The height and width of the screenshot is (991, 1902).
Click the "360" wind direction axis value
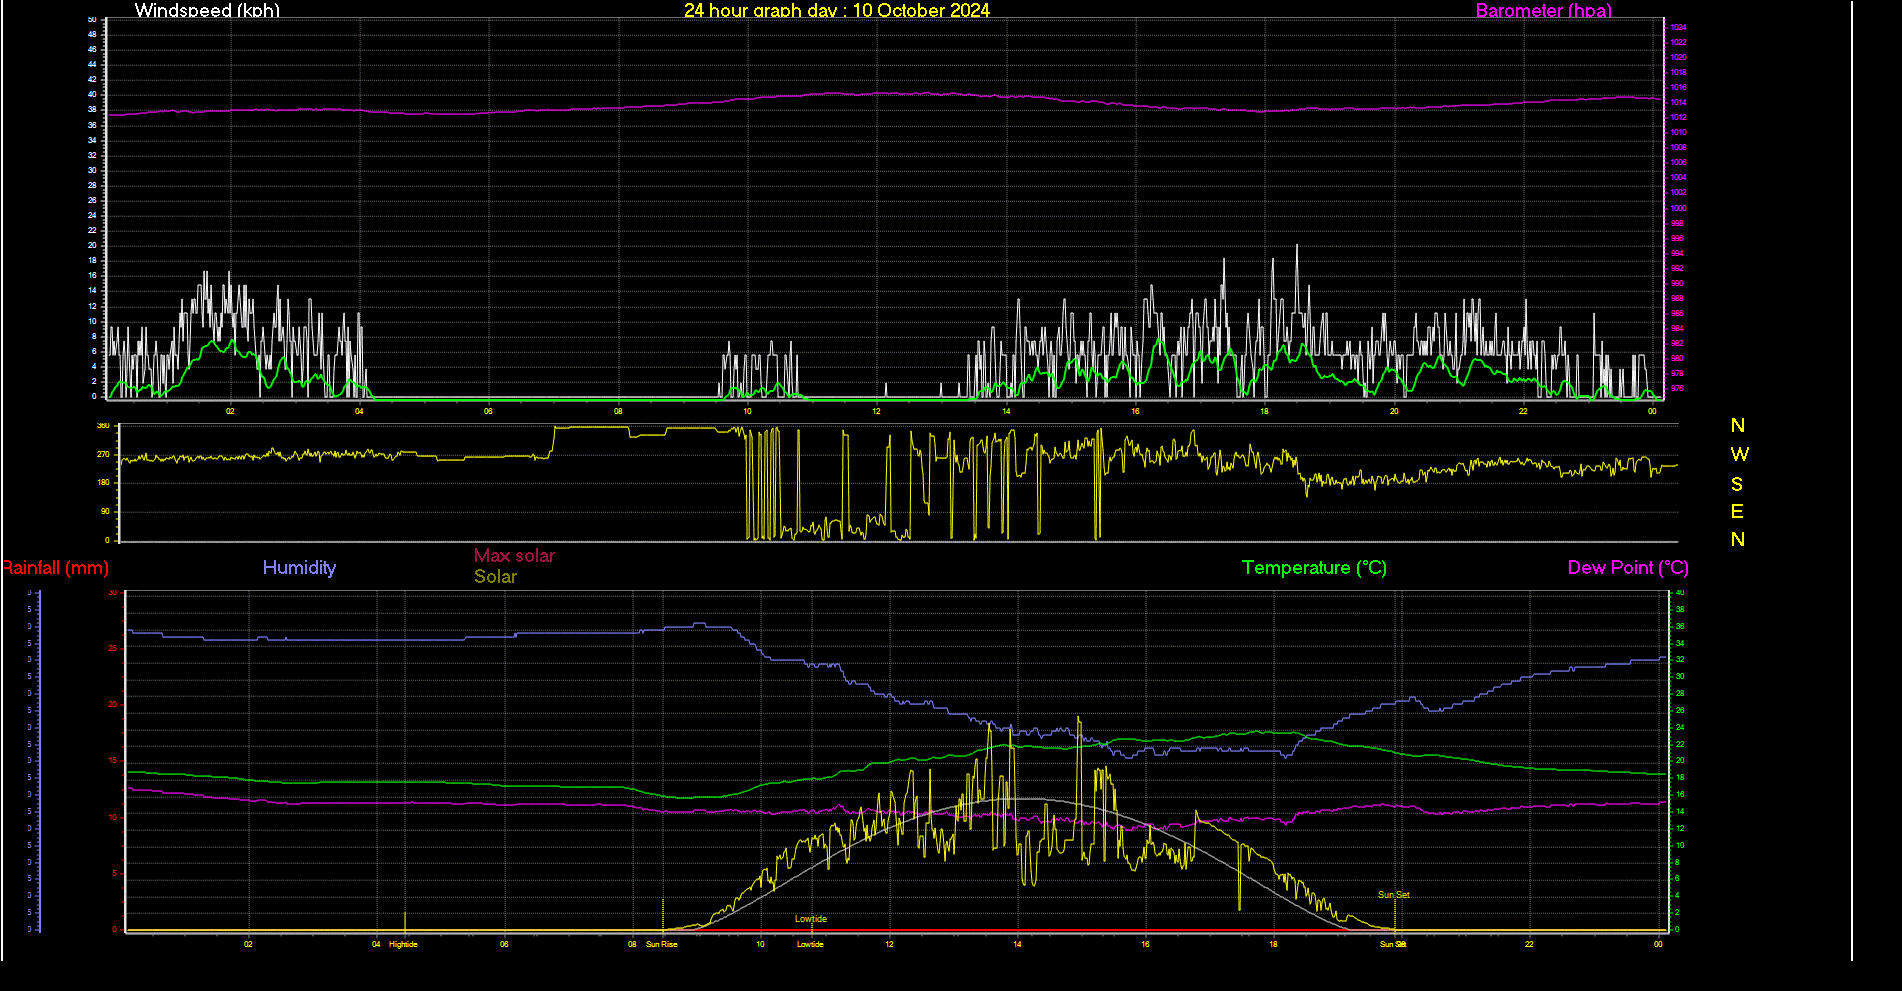tap(103, 426)
